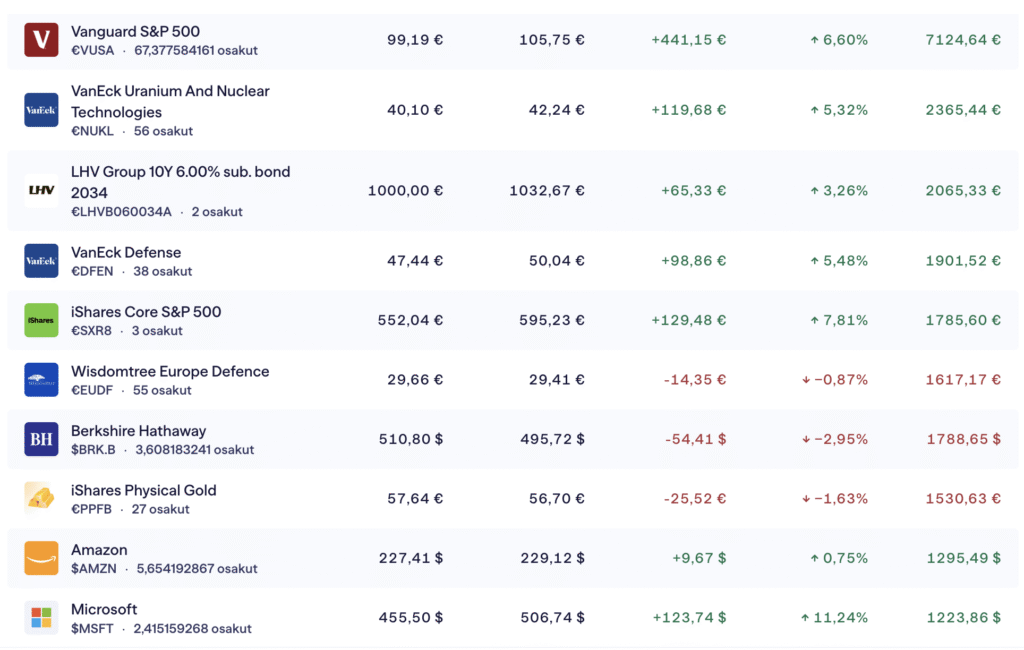Open the iShares Core S&P 500 logo
Viewport: 1024px width, 650px height.
pos(41,320)
